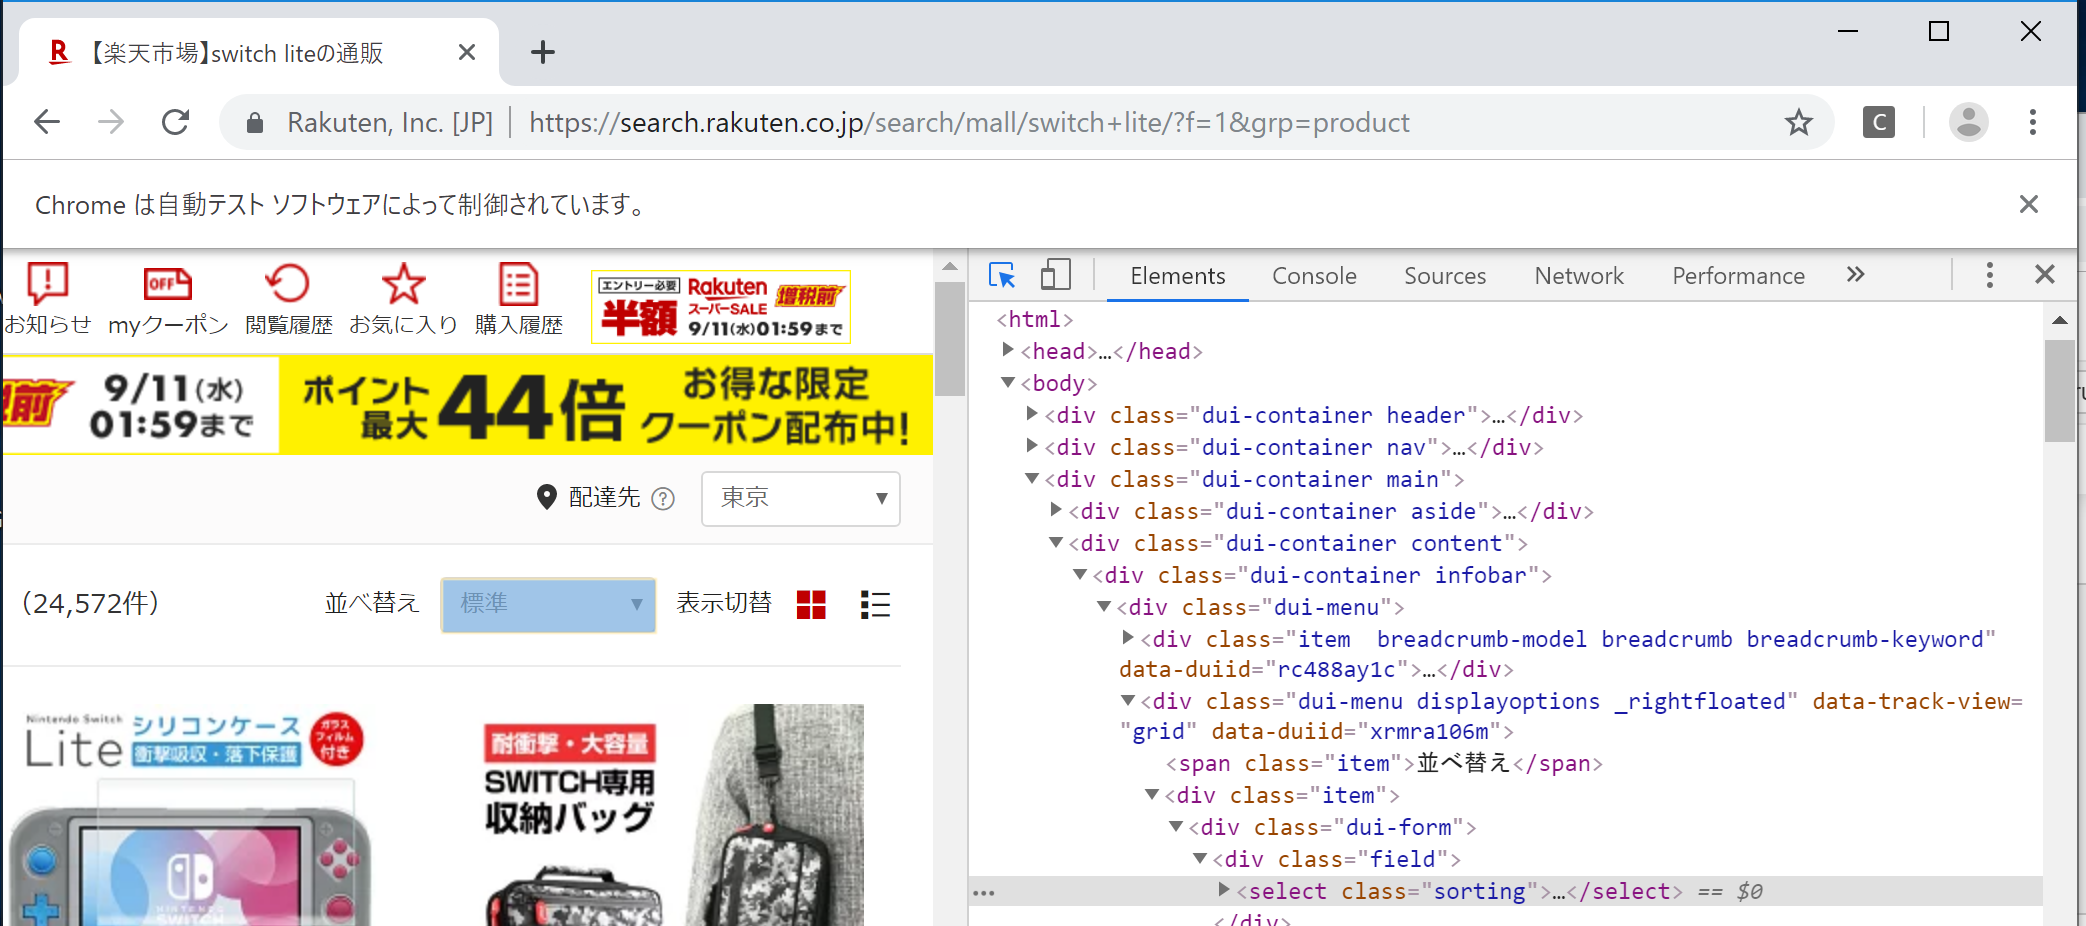
Task: Click the 半額 Super Sale banner
Action: [x=720, y=307]
